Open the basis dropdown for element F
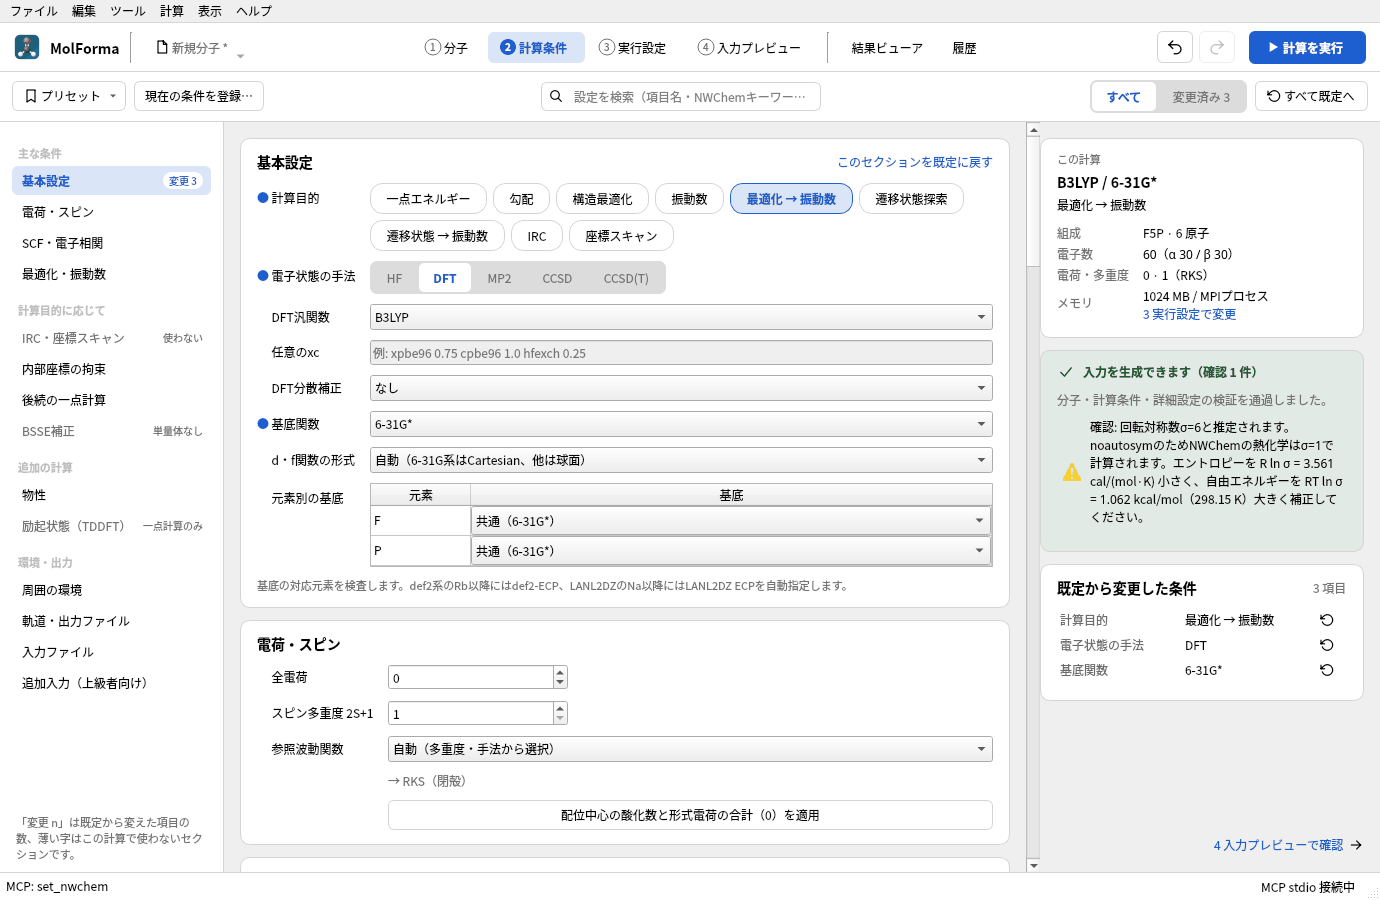Image resolution: width=1380 pixels, height=900 pixels. [731, 521]
